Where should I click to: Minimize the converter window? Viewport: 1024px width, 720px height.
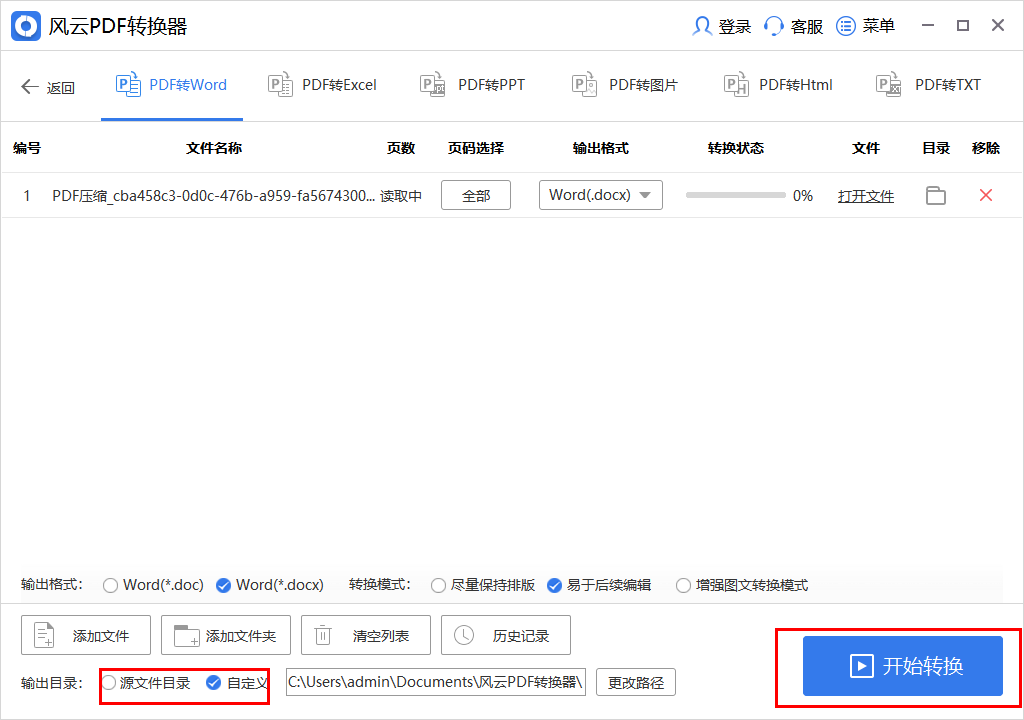[927, 25]
